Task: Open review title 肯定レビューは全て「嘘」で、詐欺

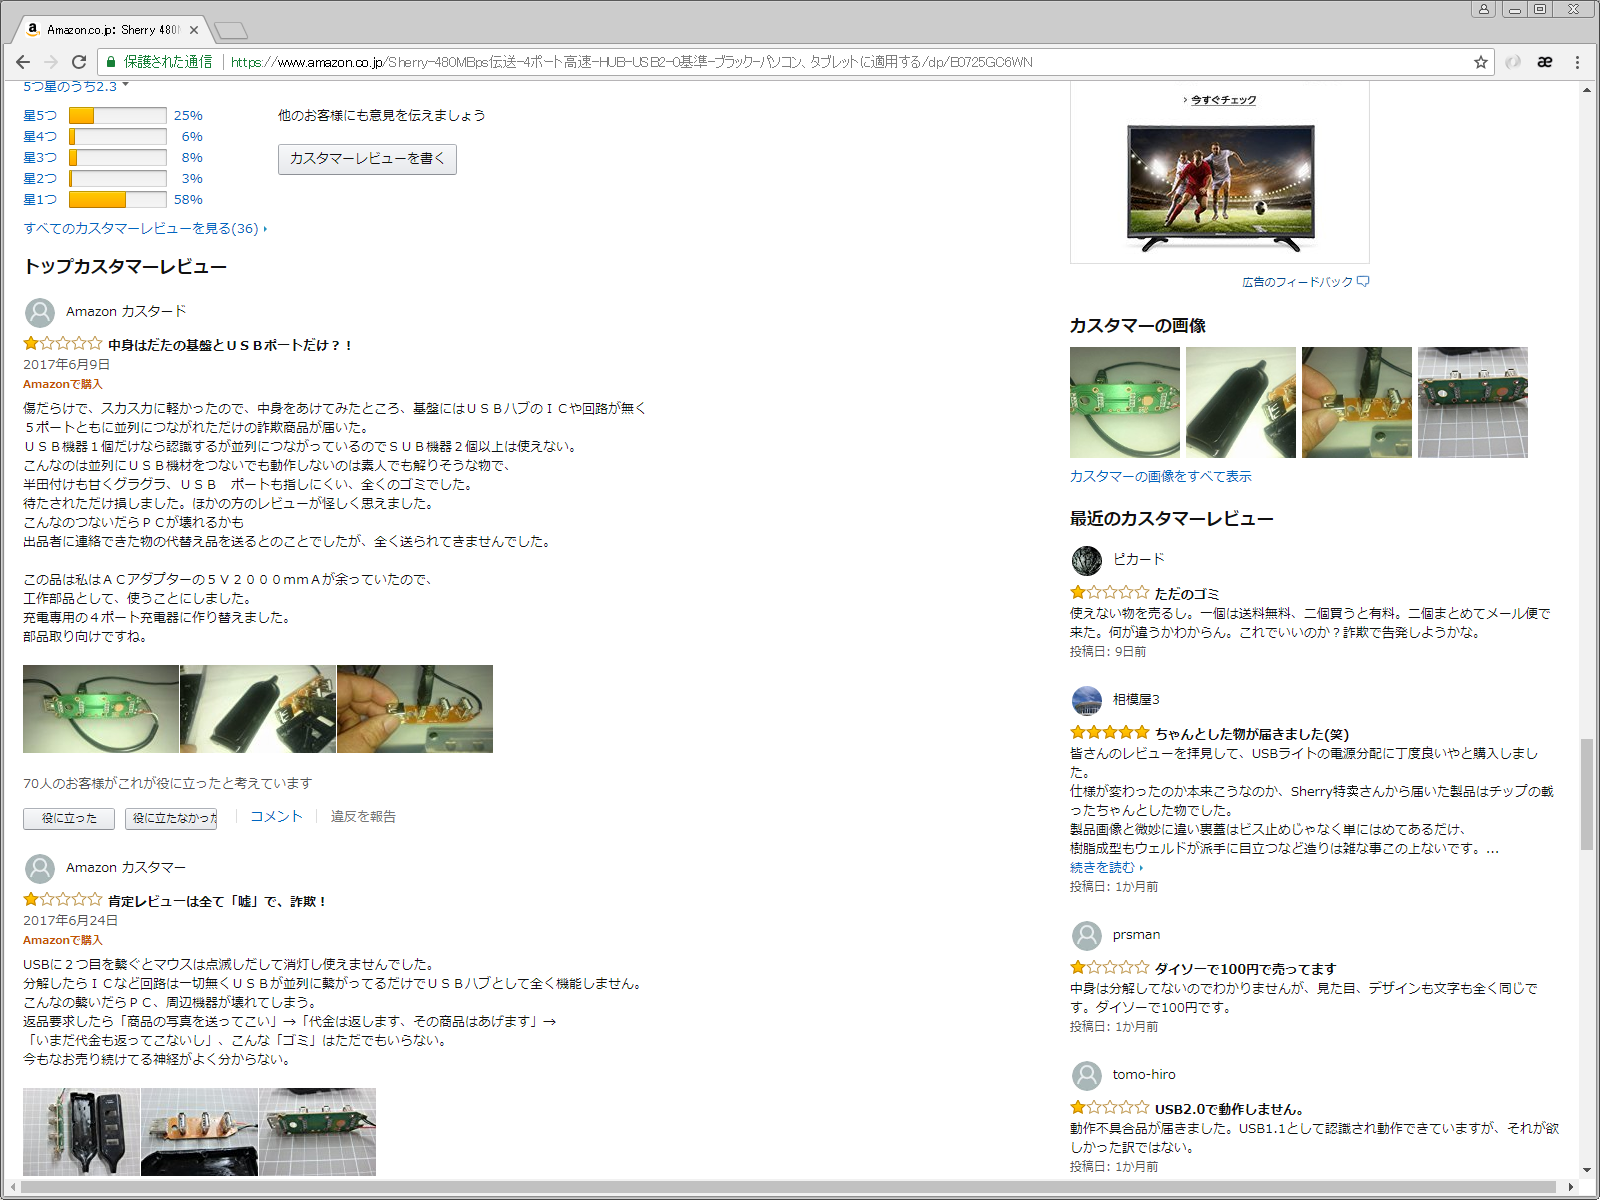Action: (217, 901)
